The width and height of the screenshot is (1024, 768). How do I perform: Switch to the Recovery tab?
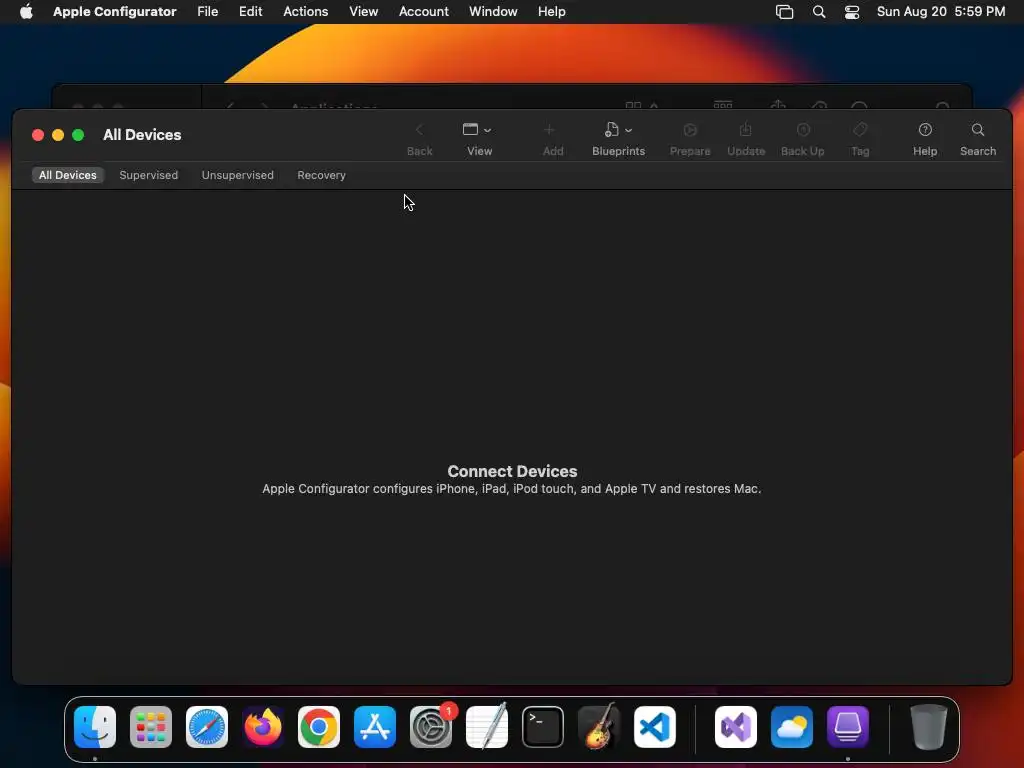[321, 175]
